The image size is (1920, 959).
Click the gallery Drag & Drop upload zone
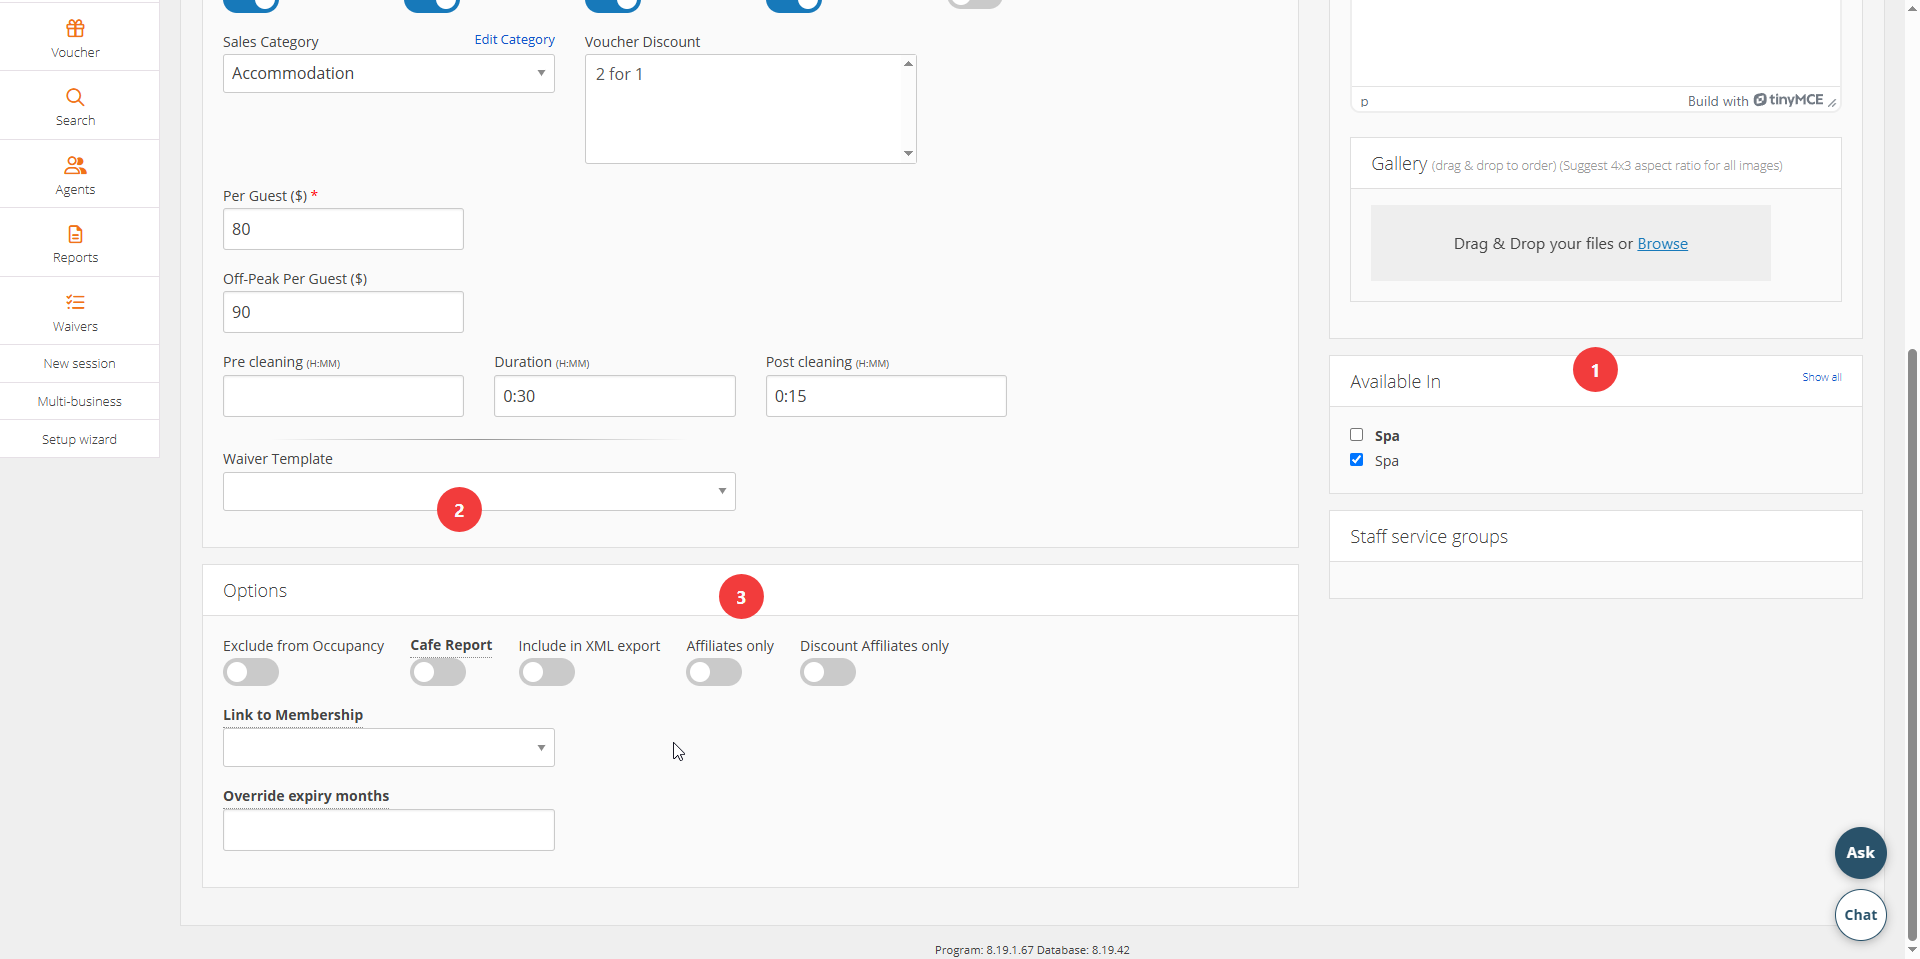point(1571,243)
